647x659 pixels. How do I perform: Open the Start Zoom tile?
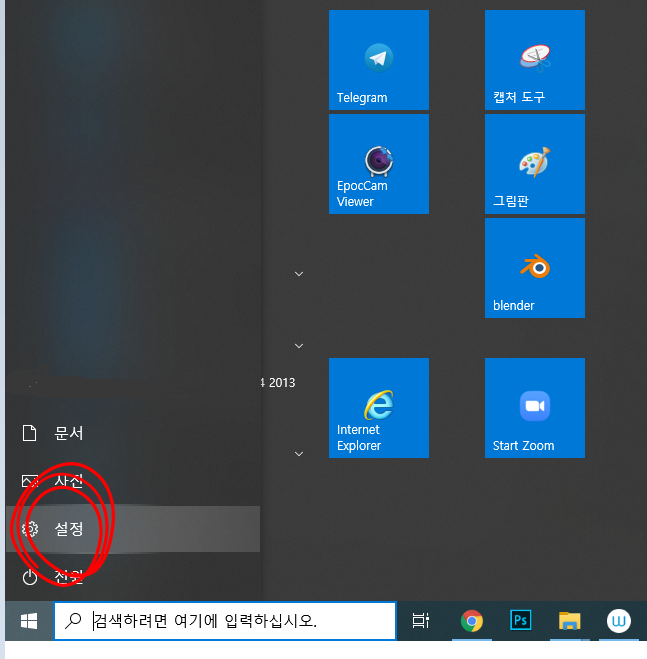tap(535, 408)
